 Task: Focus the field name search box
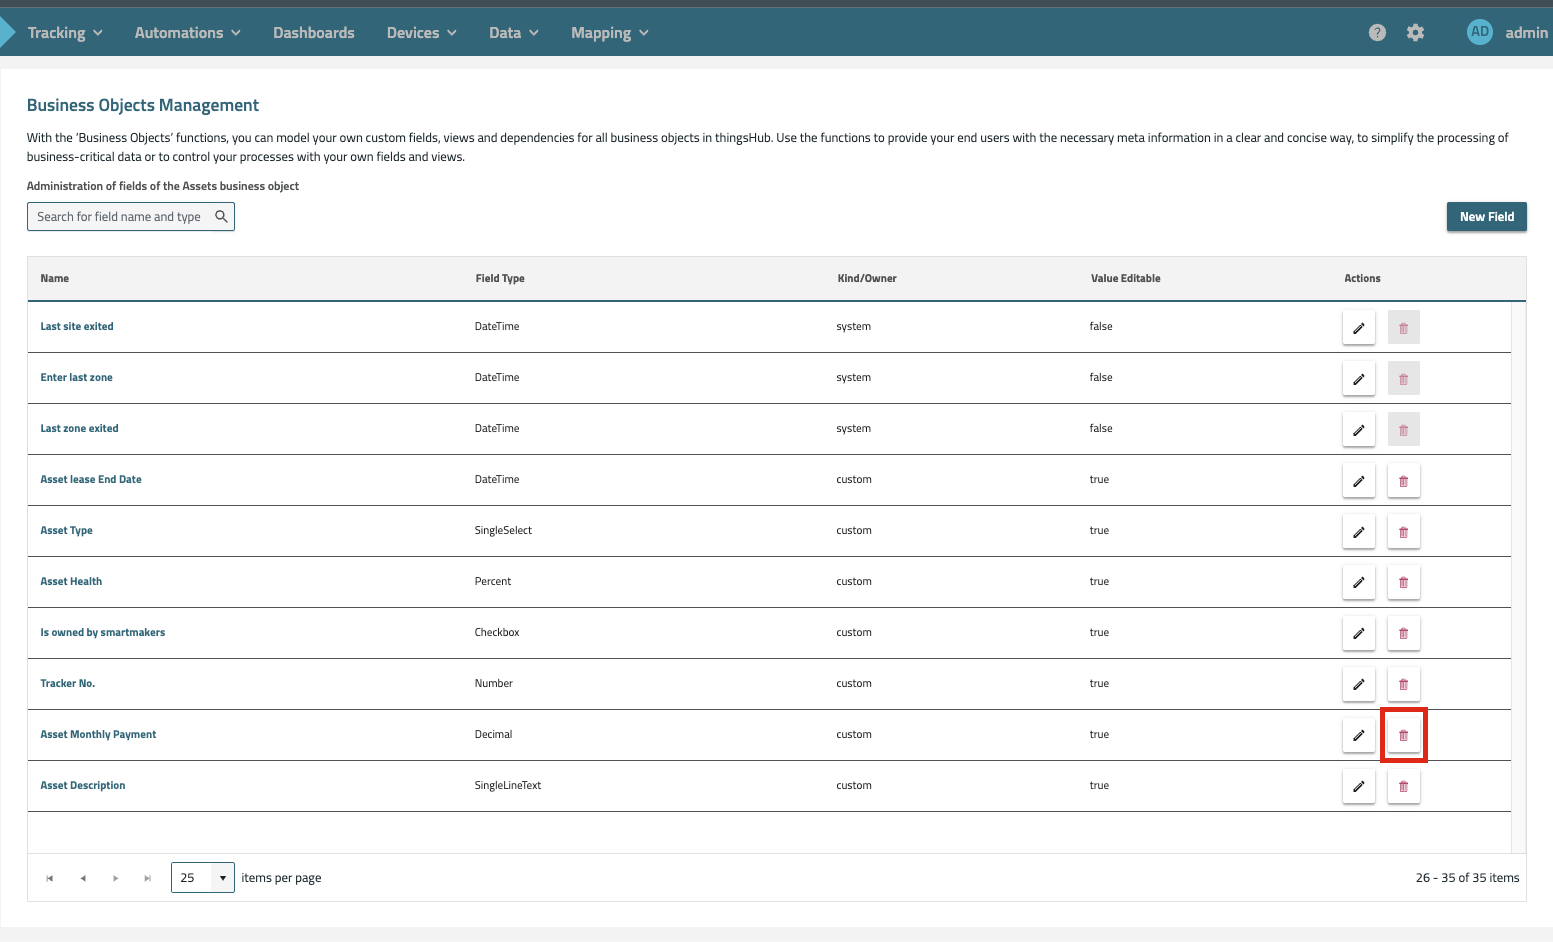[x=120, y=217]
